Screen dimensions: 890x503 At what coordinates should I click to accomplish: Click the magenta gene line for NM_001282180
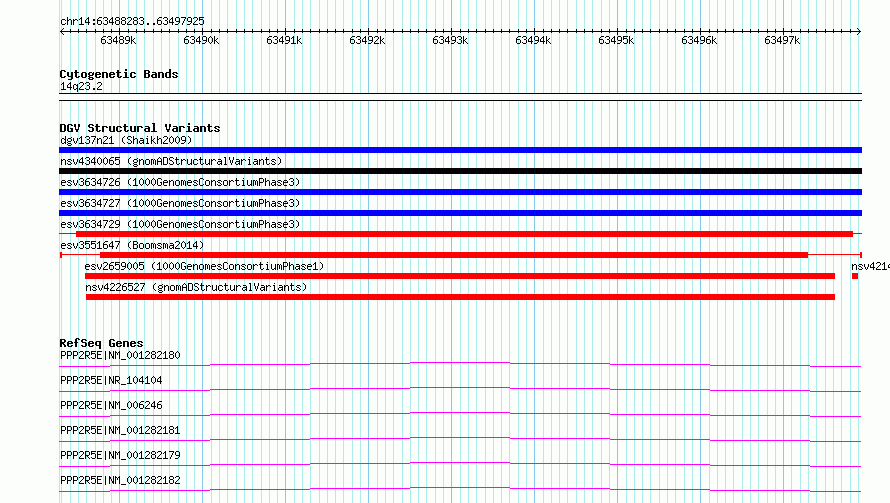click(x=460, y=362)
